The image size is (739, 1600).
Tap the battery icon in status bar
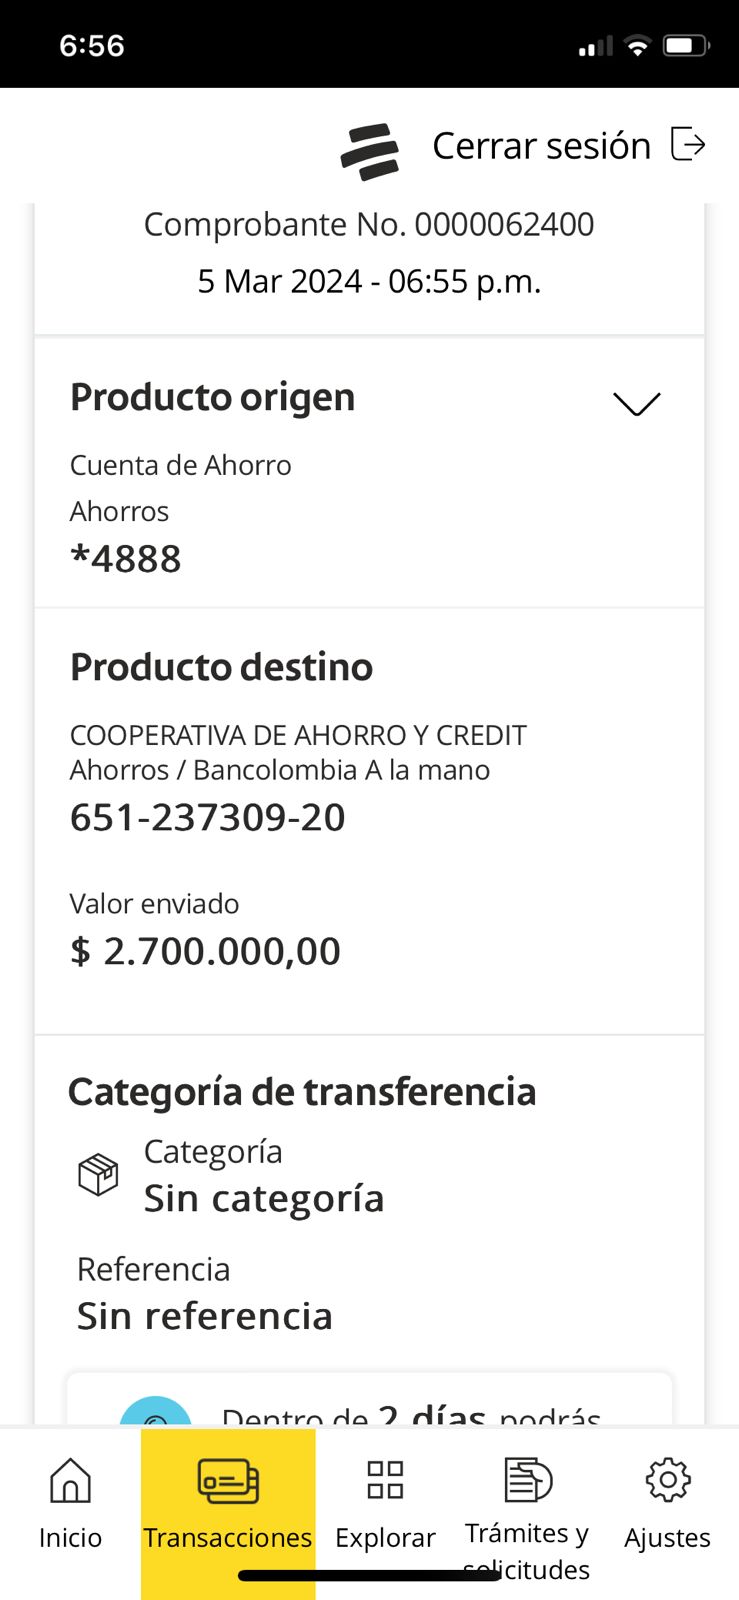(686, 46)
